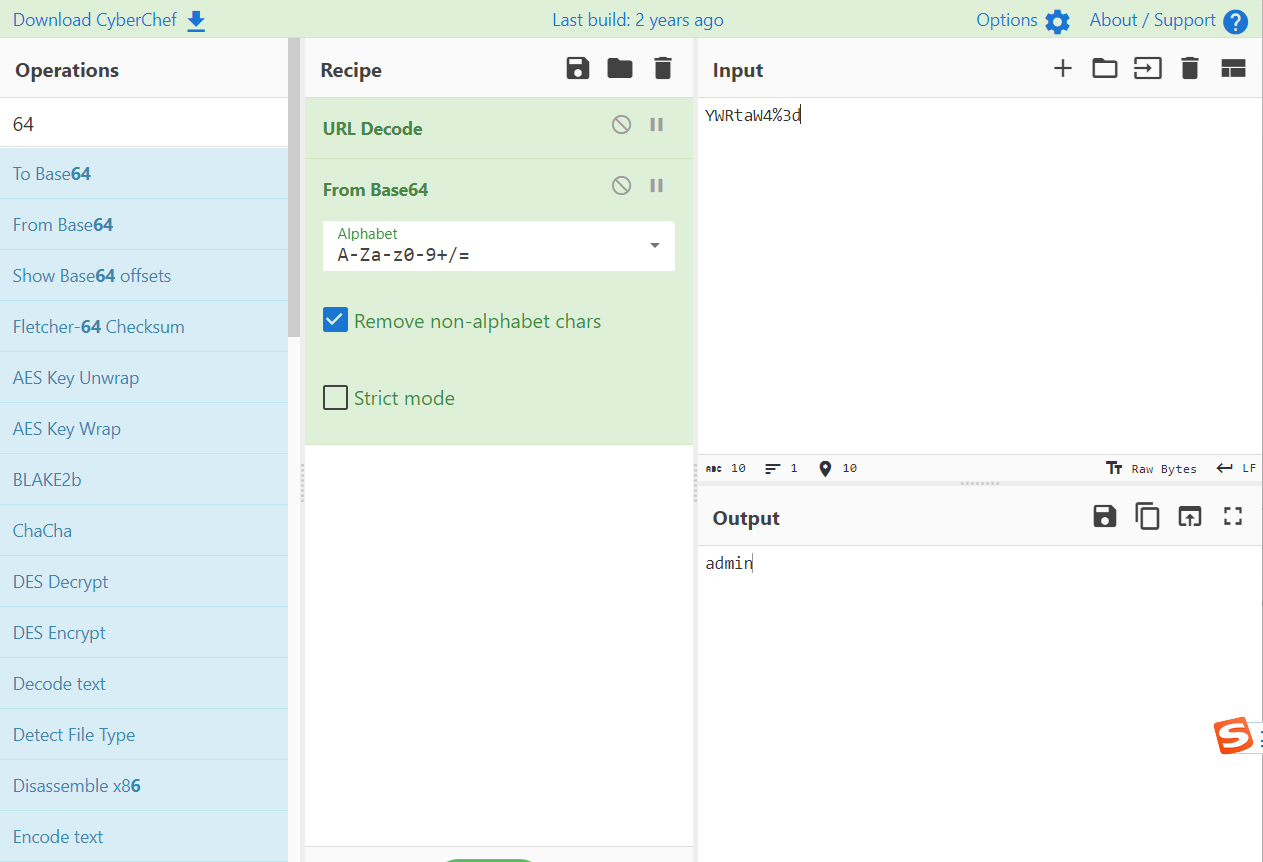Load a recipe via folder icon
Image resolution: width=1263 pixels, height=862 pixels.
pyautogui.click(x=620, y=69)
